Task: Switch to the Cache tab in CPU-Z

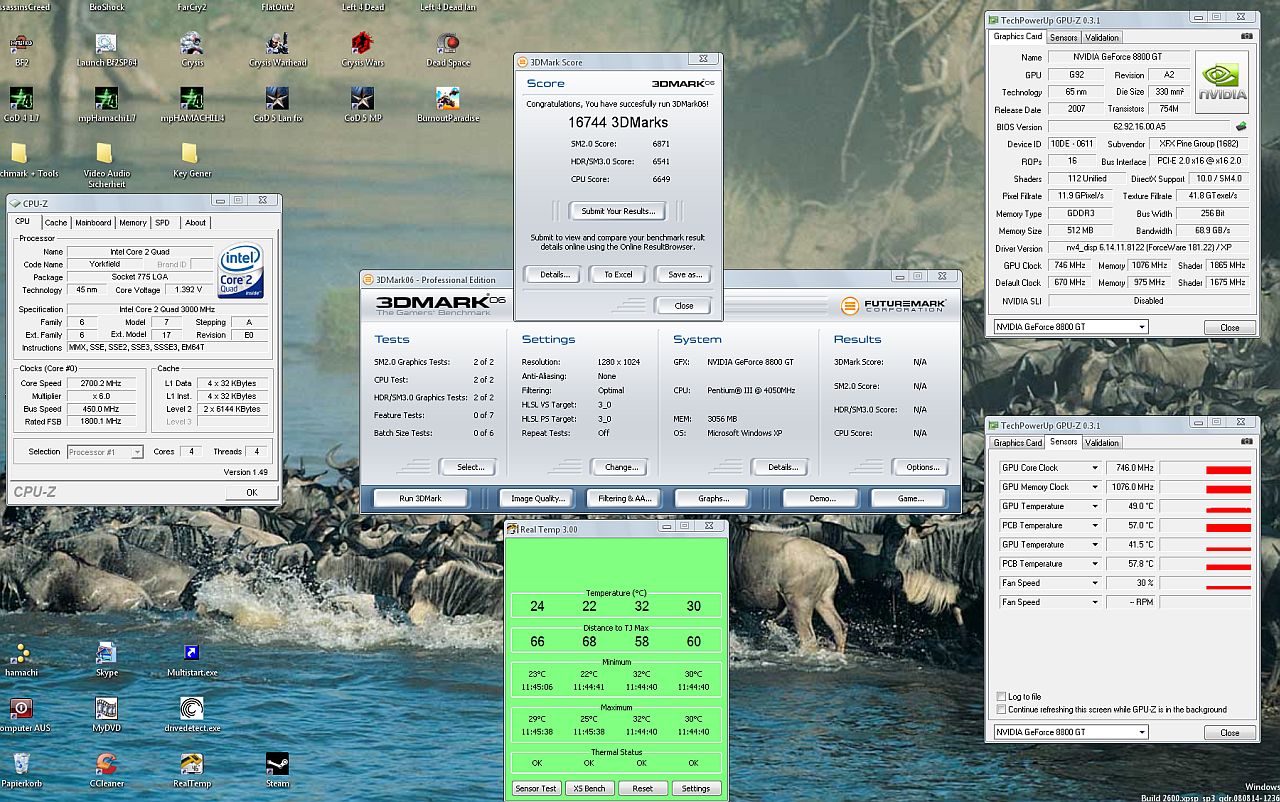Action: pyautogui.click(x=56, y=223)
